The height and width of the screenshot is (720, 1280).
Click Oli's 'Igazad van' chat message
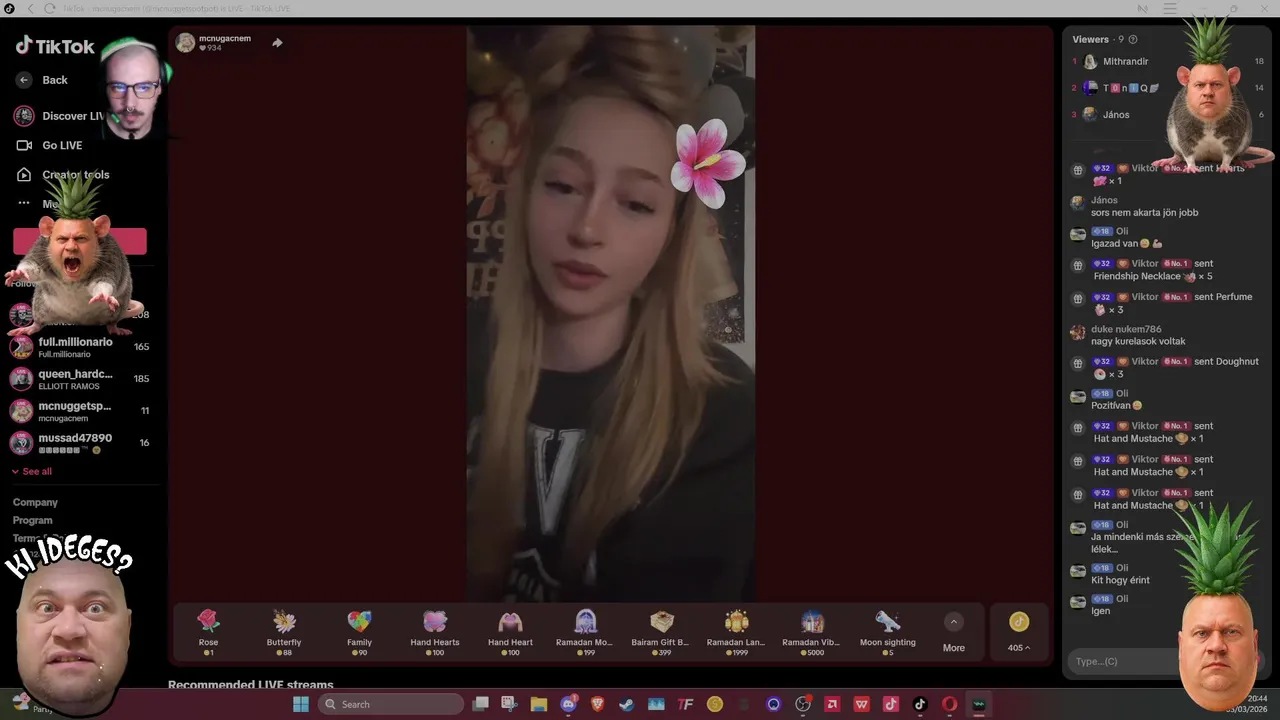[1126, 243]
